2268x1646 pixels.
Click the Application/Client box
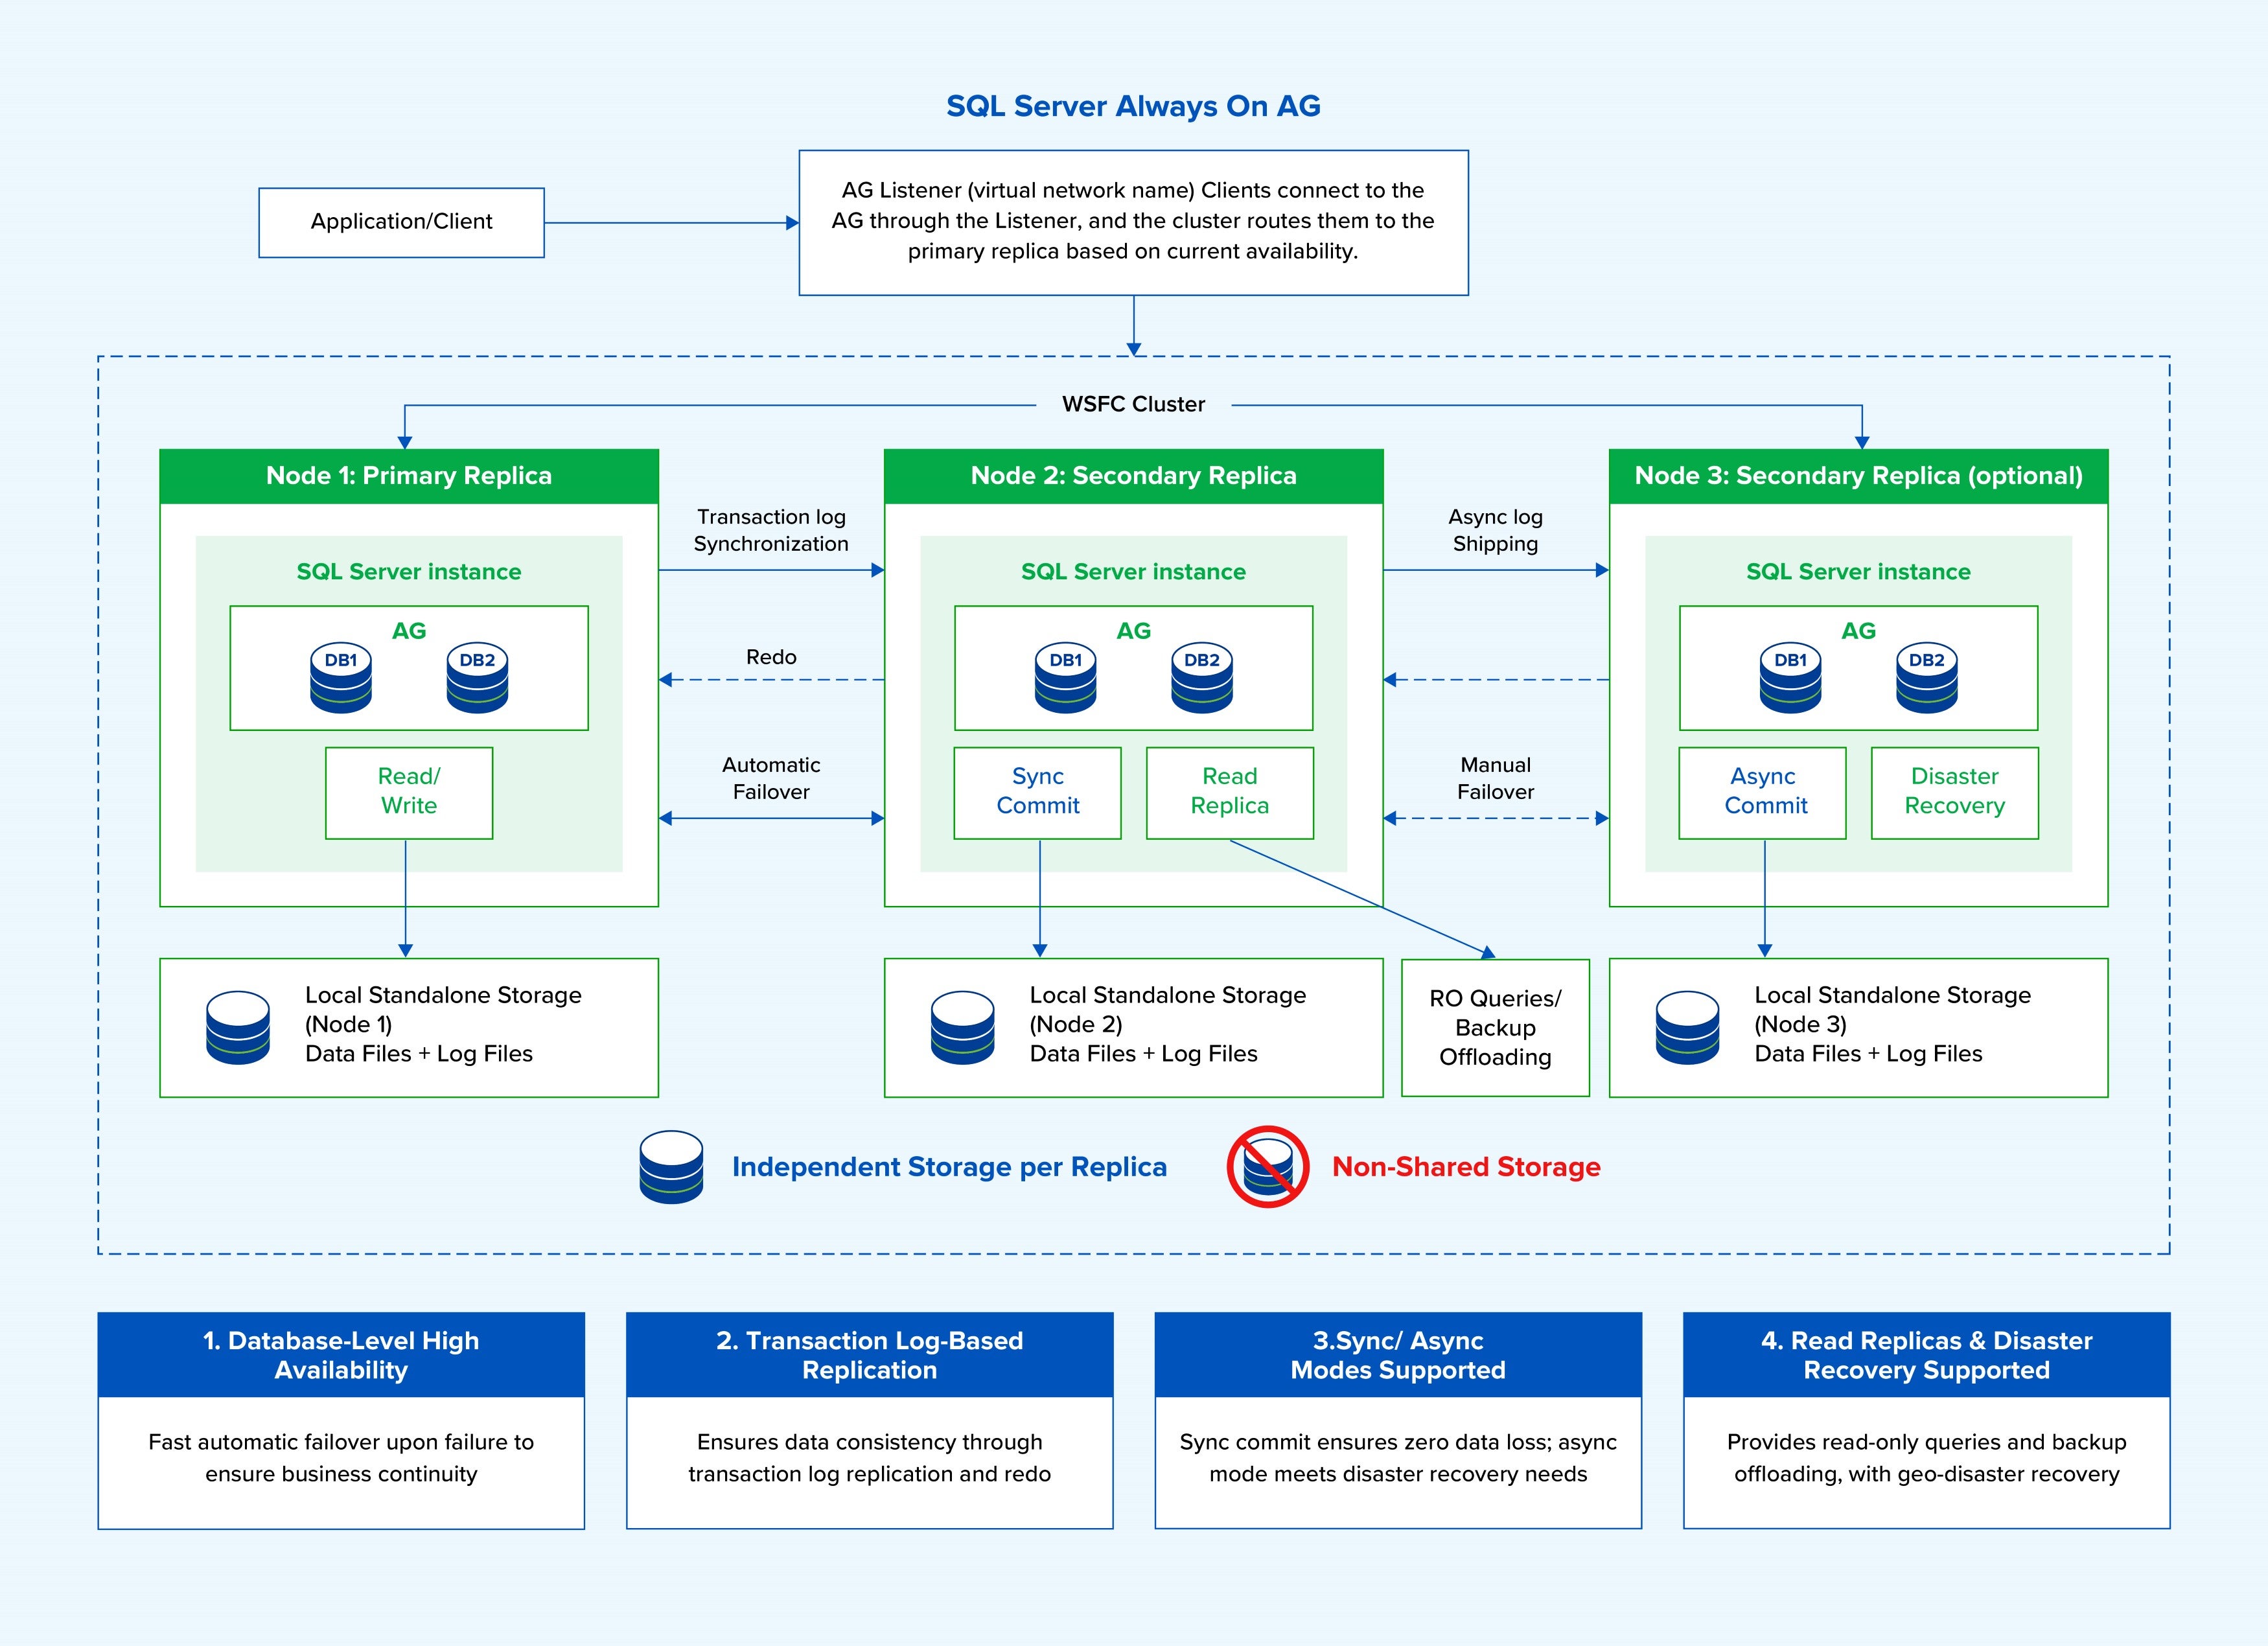402,222
